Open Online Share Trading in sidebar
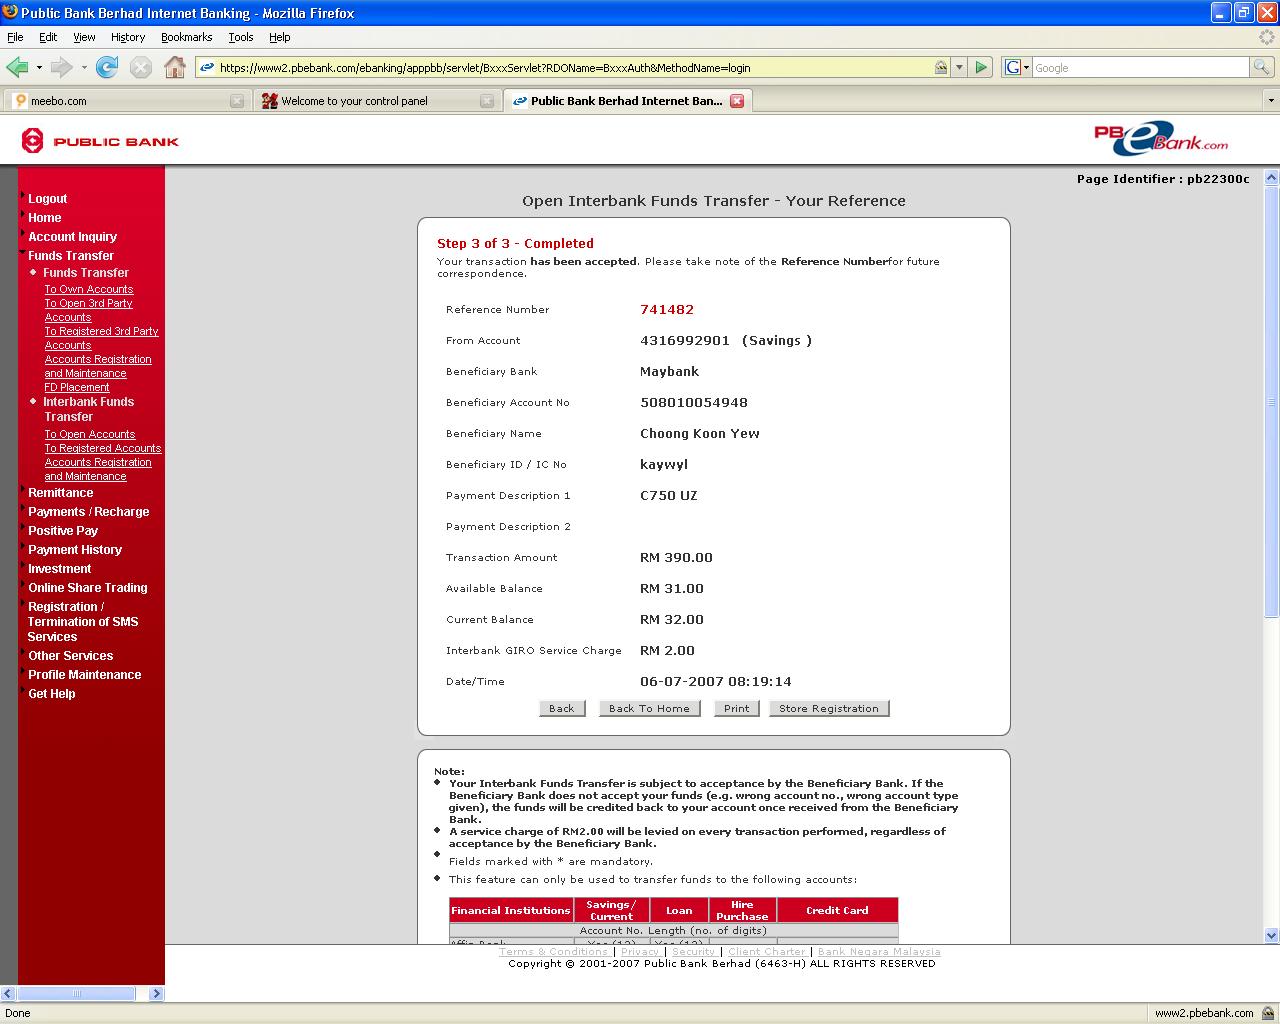Viewport: 1280px width, 1024px height. coord(87,588)
